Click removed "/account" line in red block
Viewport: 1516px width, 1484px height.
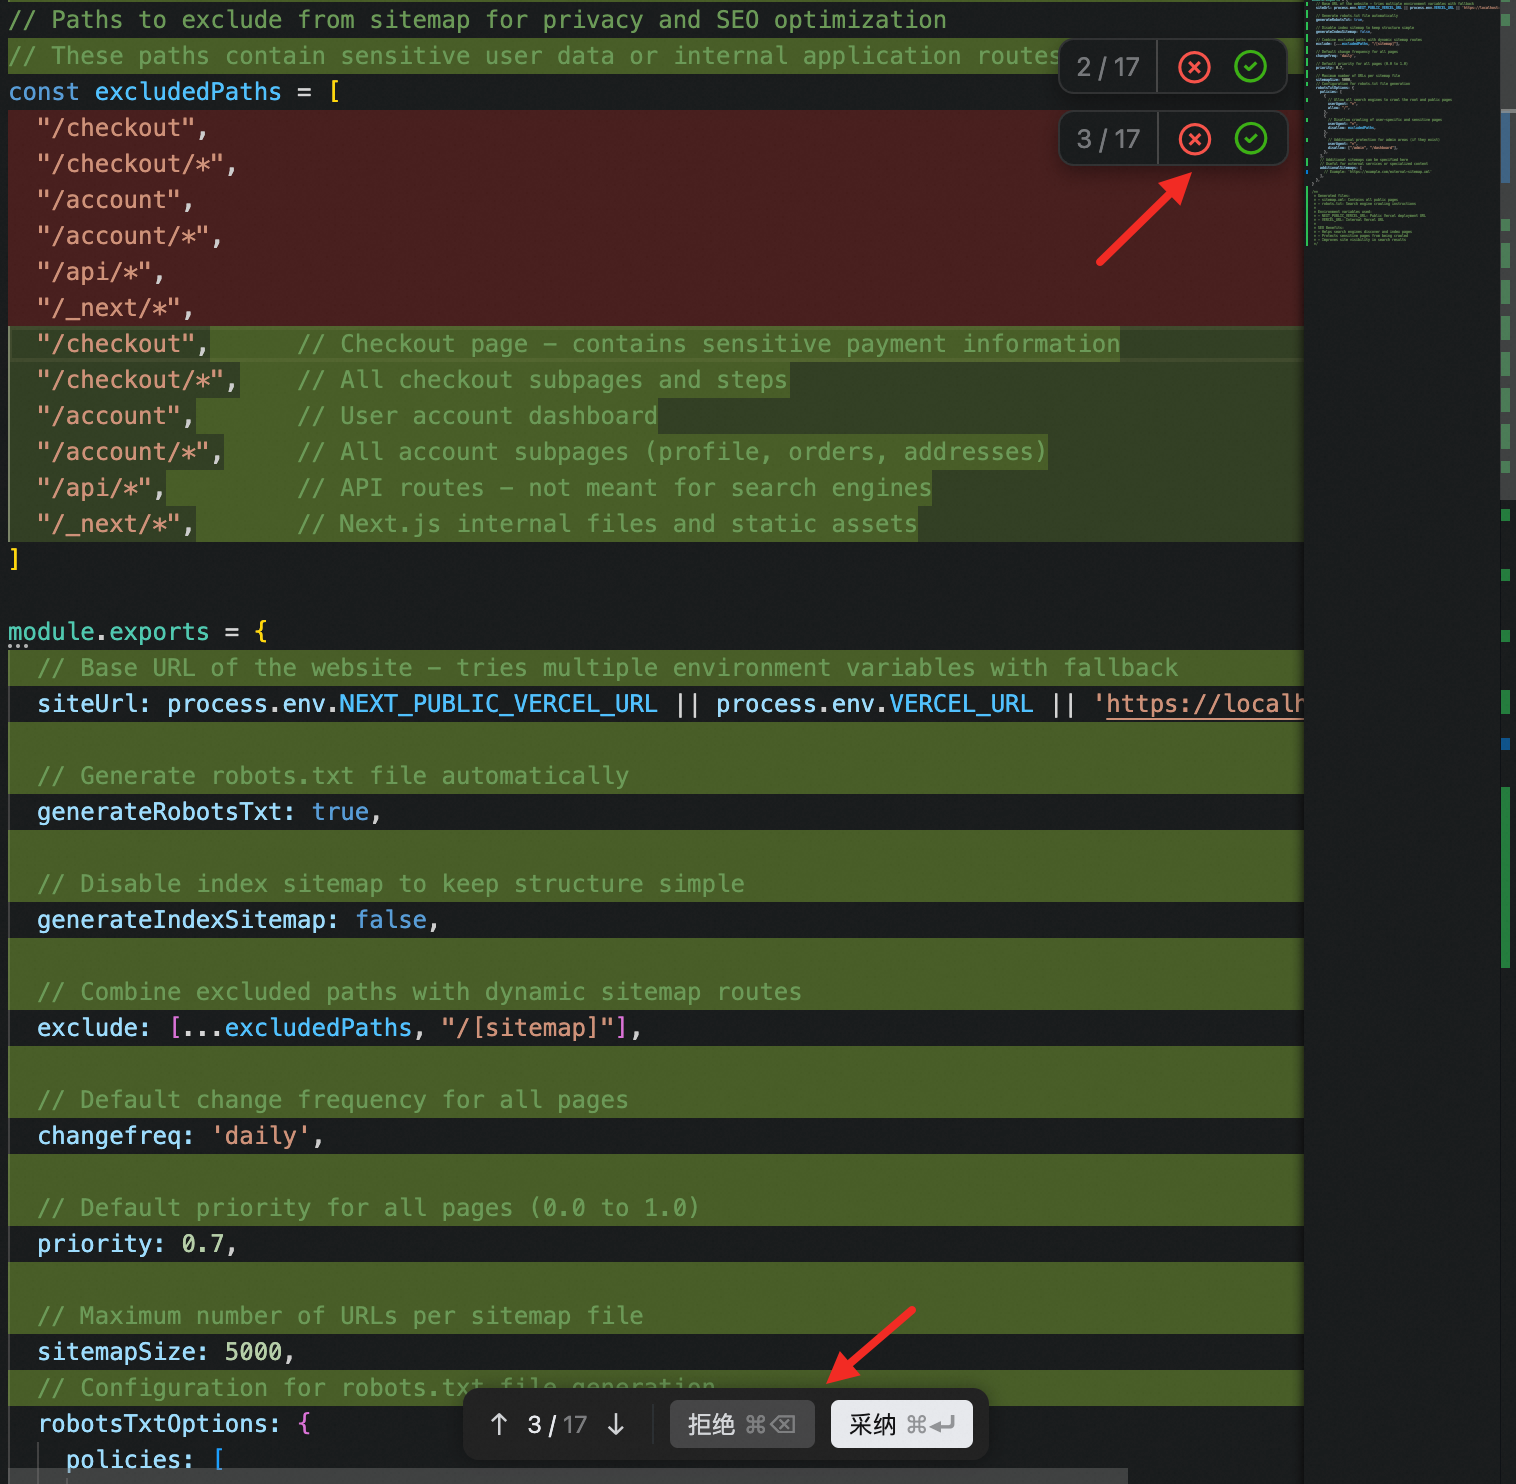point(115,200)
